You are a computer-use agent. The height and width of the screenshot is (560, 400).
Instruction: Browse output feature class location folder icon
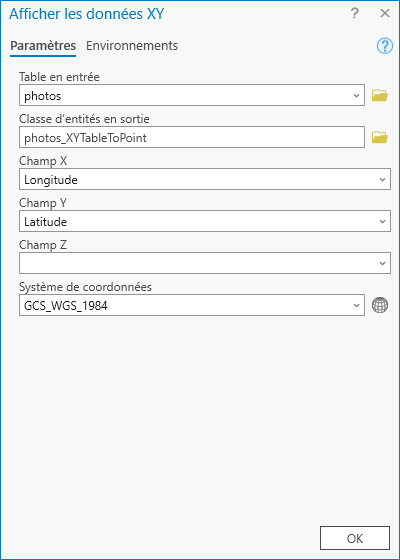click(x=380, y=137)
